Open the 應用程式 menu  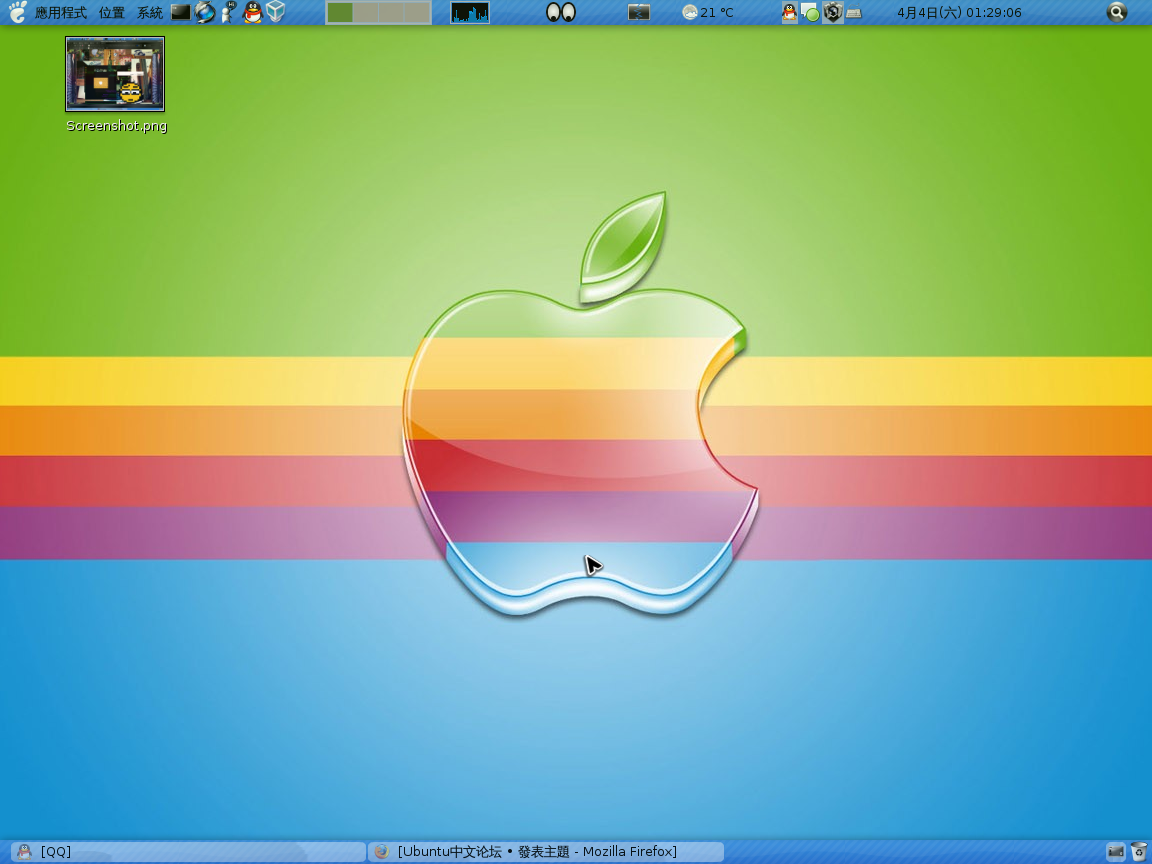pos(60,12)
